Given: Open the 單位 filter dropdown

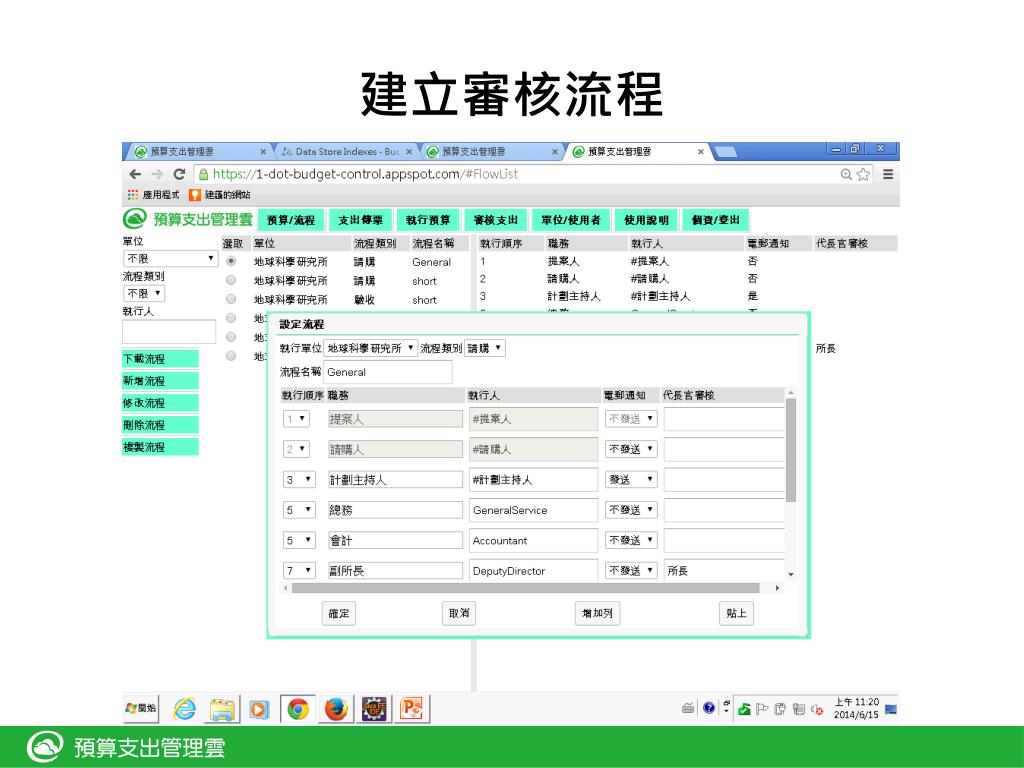Looking at the screenshot, I should [170, 259].
